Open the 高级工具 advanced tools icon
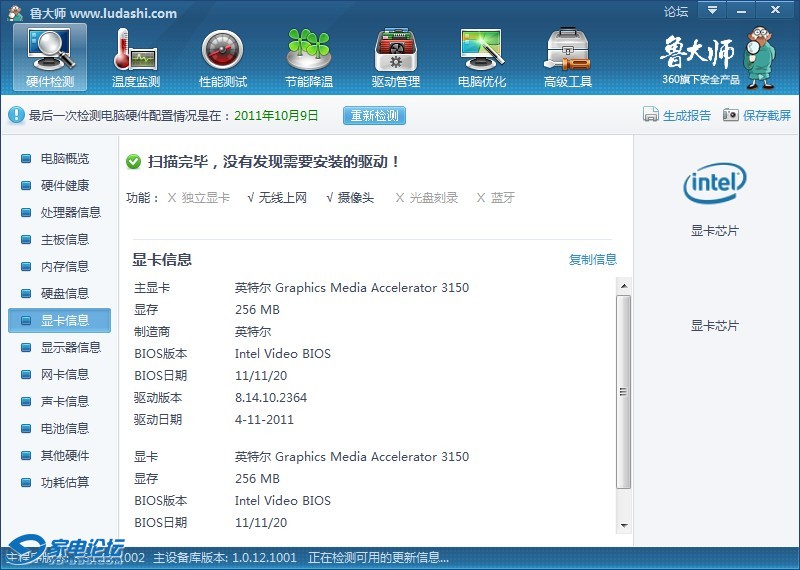The image size is (800, 570). coord(567,58)
